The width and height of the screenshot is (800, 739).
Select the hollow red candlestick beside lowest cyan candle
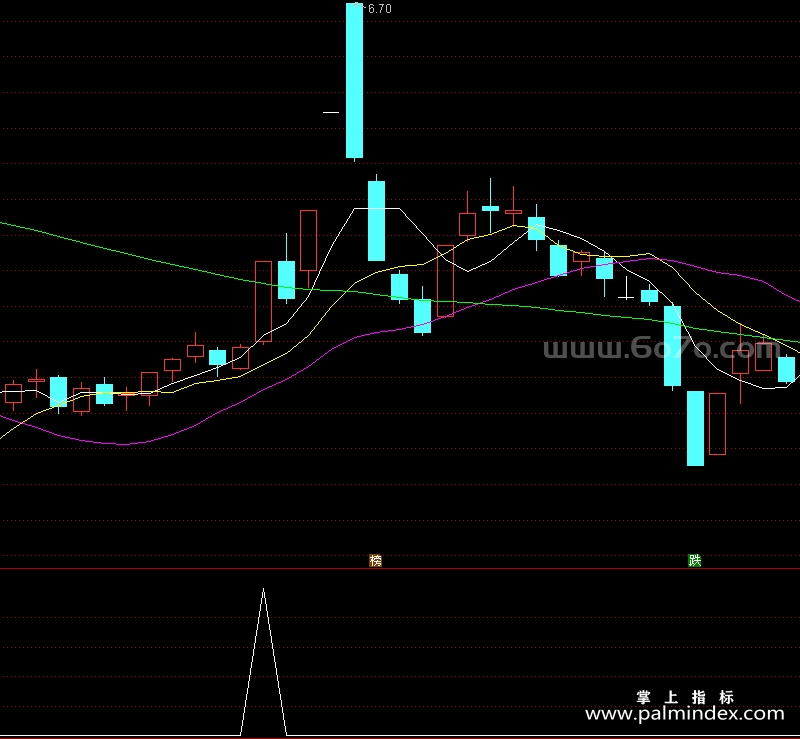coord(717,424)
